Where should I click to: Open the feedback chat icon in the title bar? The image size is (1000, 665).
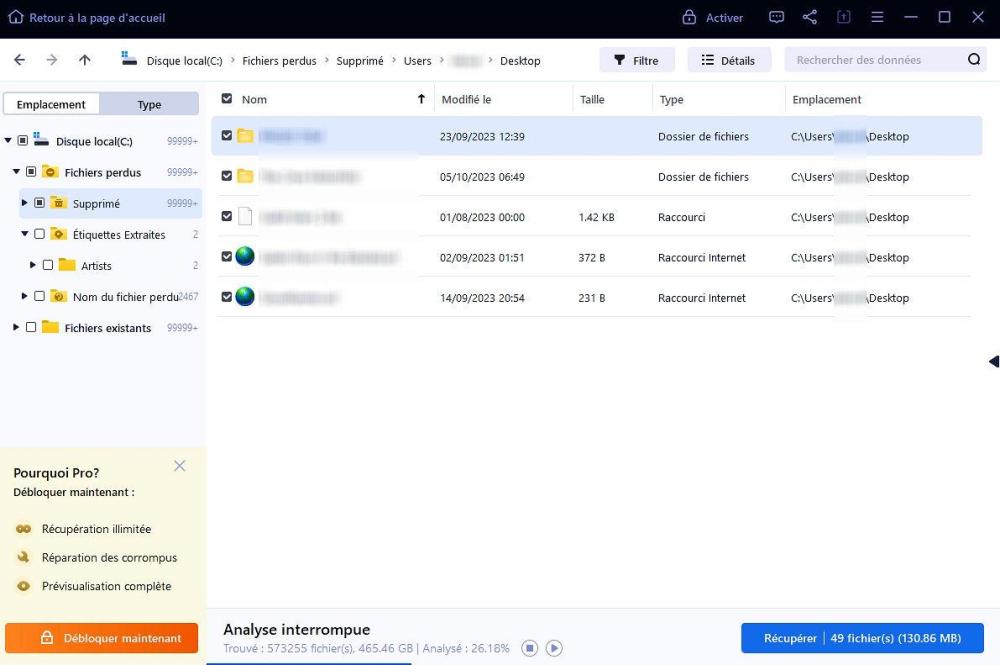776,17
